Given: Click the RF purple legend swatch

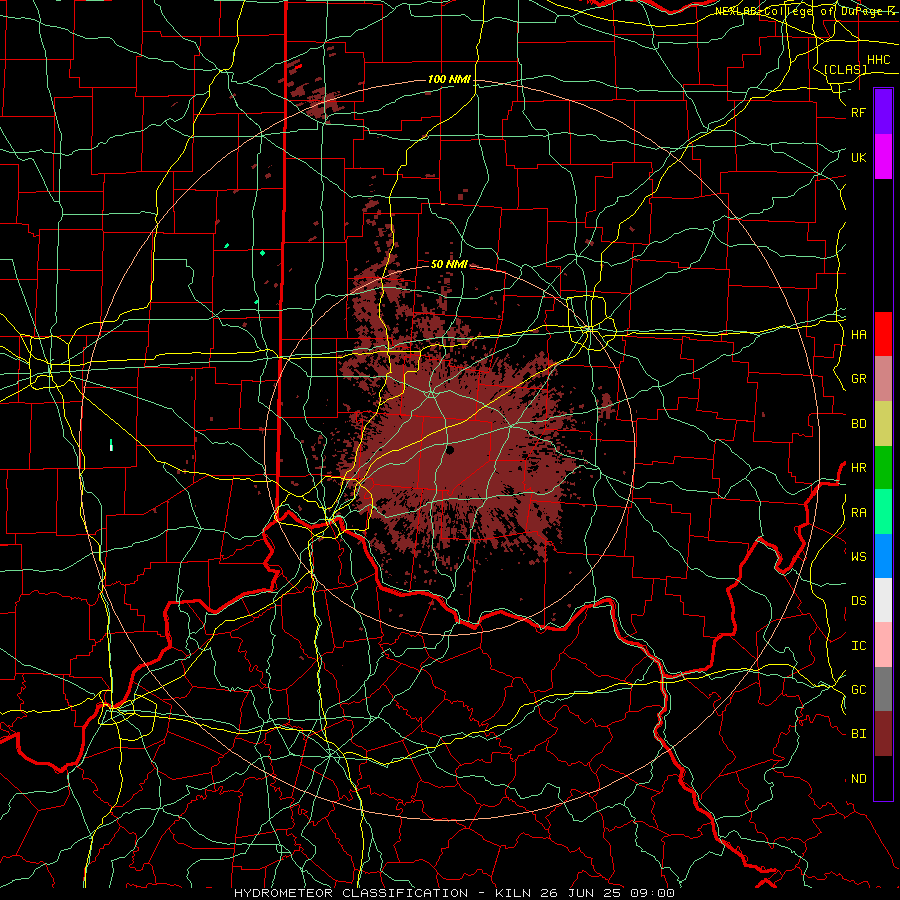Looking at the screenshot, I should (883, 112).
